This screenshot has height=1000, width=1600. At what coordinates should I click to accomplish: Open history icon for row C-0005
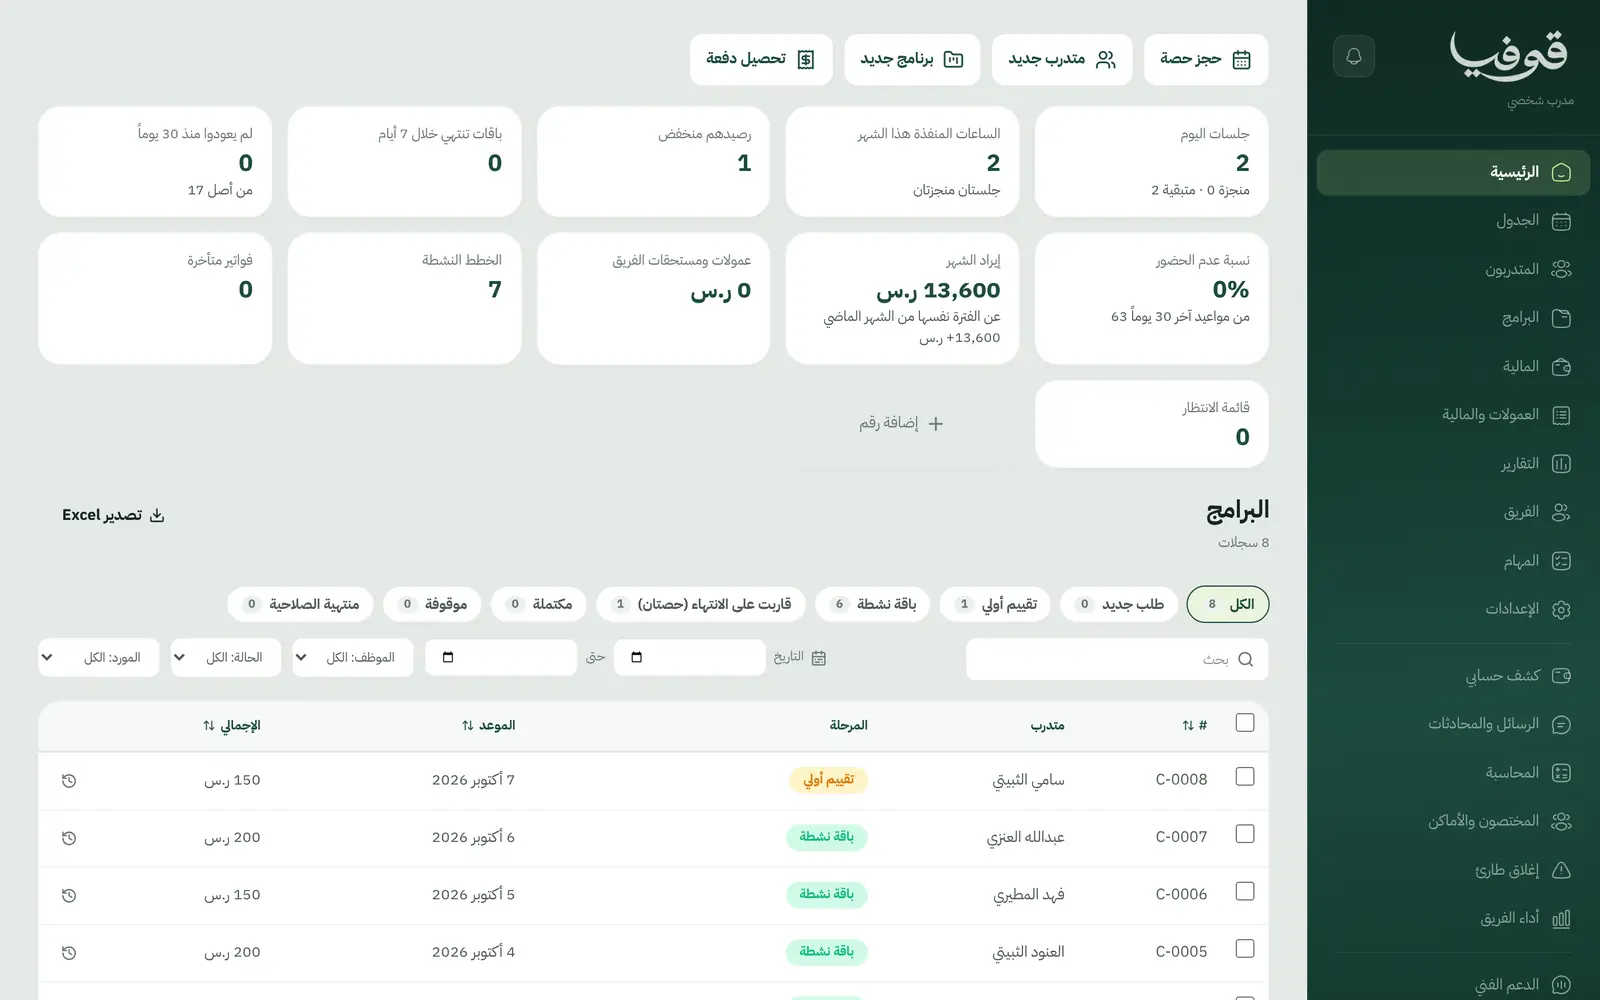[x=69, y=953]
